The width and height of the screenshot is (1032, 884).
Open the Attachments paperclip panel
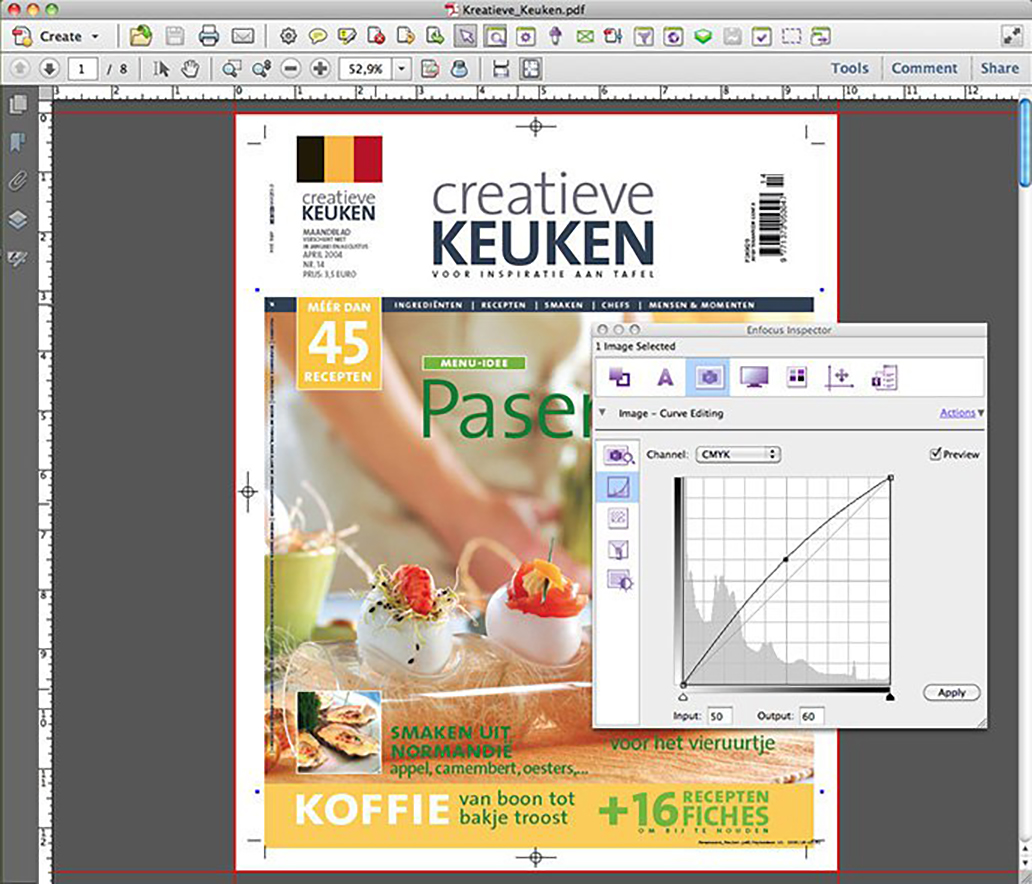17,182
